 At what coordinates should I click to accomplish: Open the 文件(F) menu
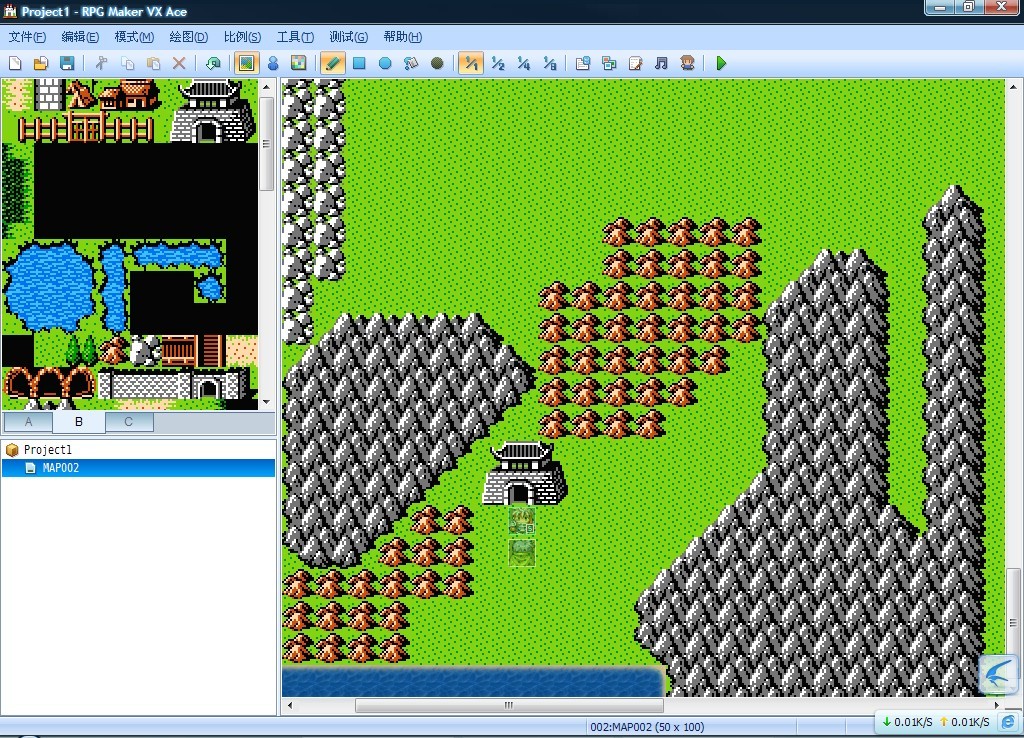[27, 37]
